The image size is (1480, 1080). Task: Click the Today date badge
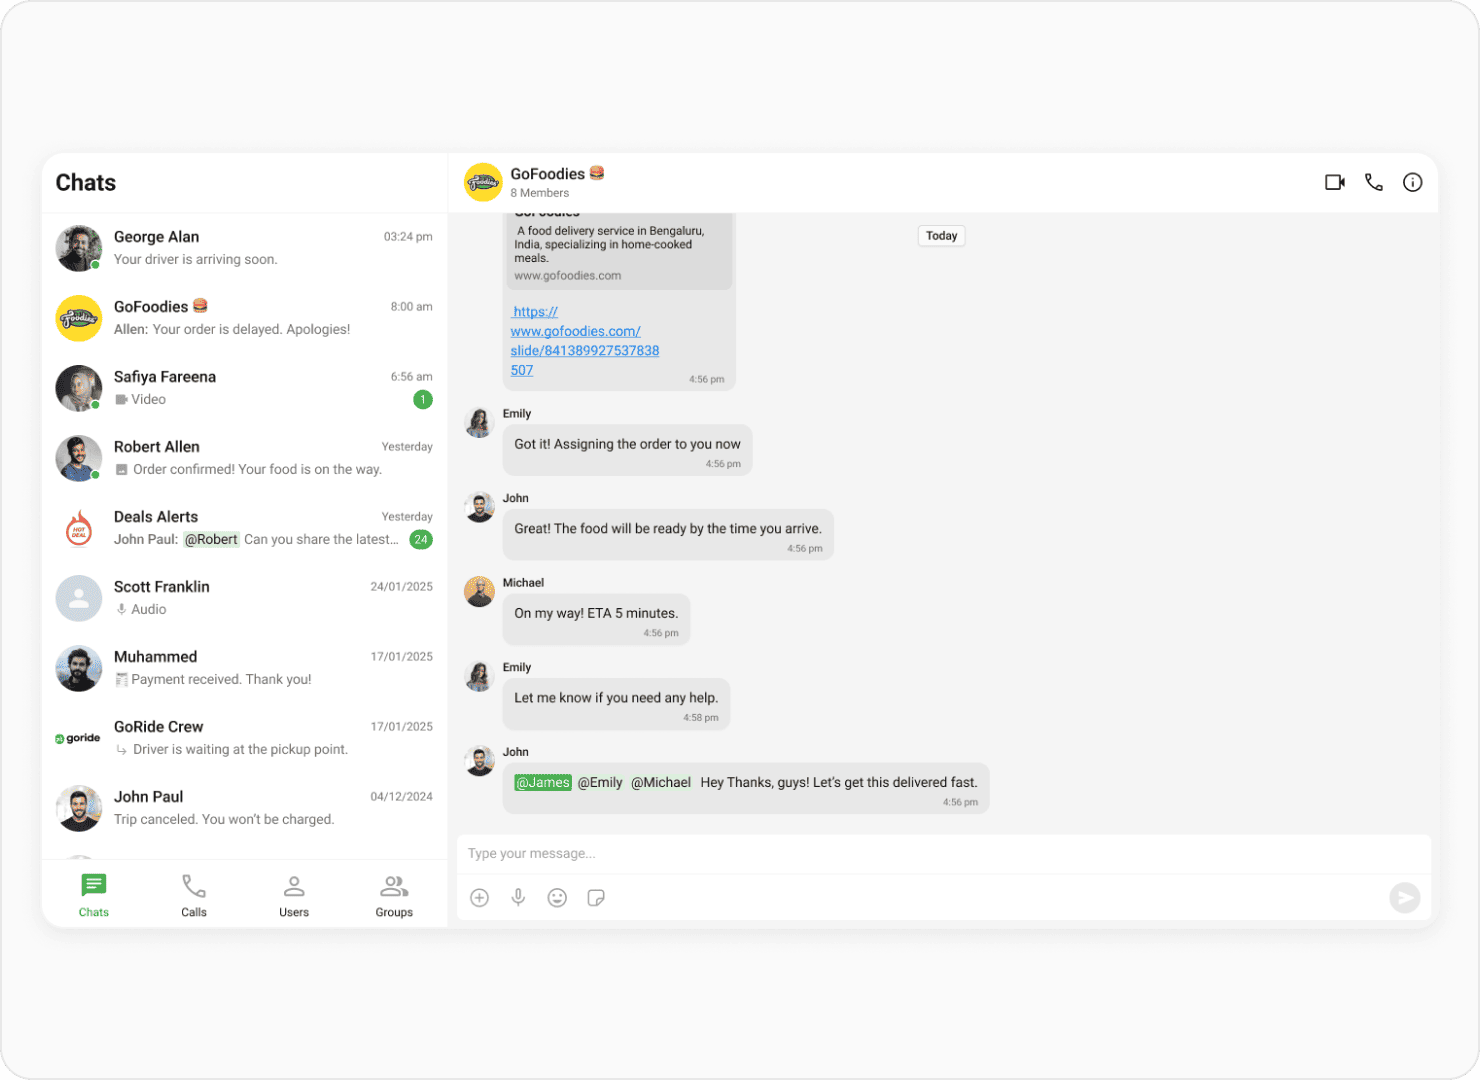(x=941, y=236)
